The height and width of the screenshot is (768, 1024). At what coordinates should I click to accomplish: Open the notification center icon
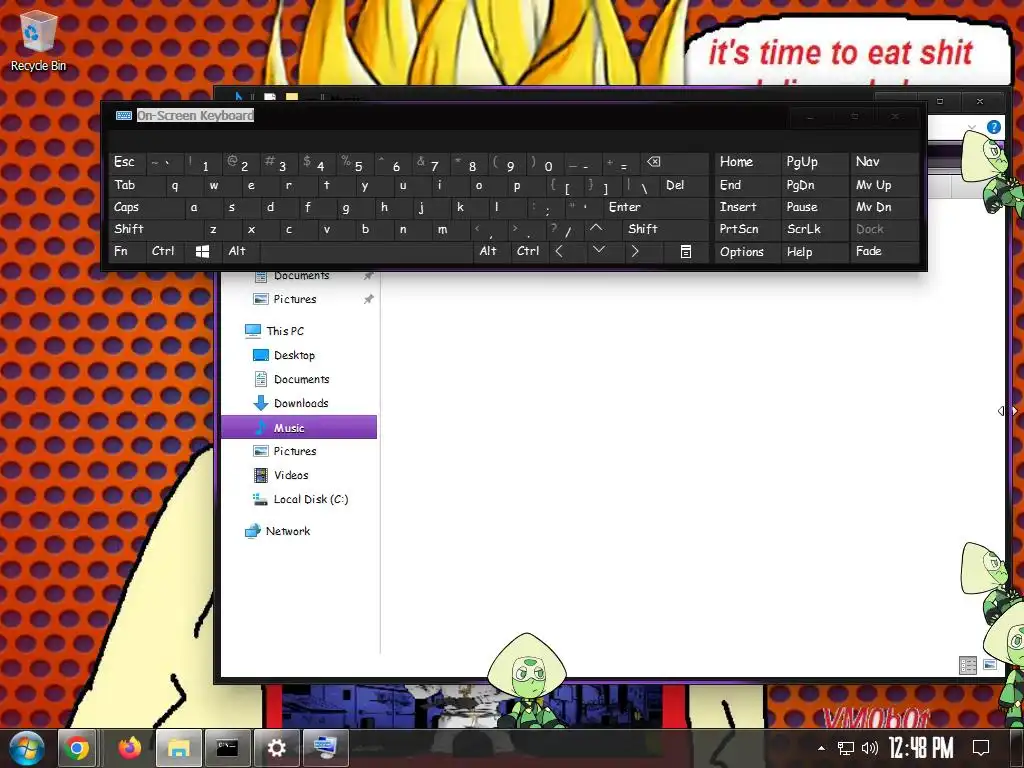click(981, 748)
